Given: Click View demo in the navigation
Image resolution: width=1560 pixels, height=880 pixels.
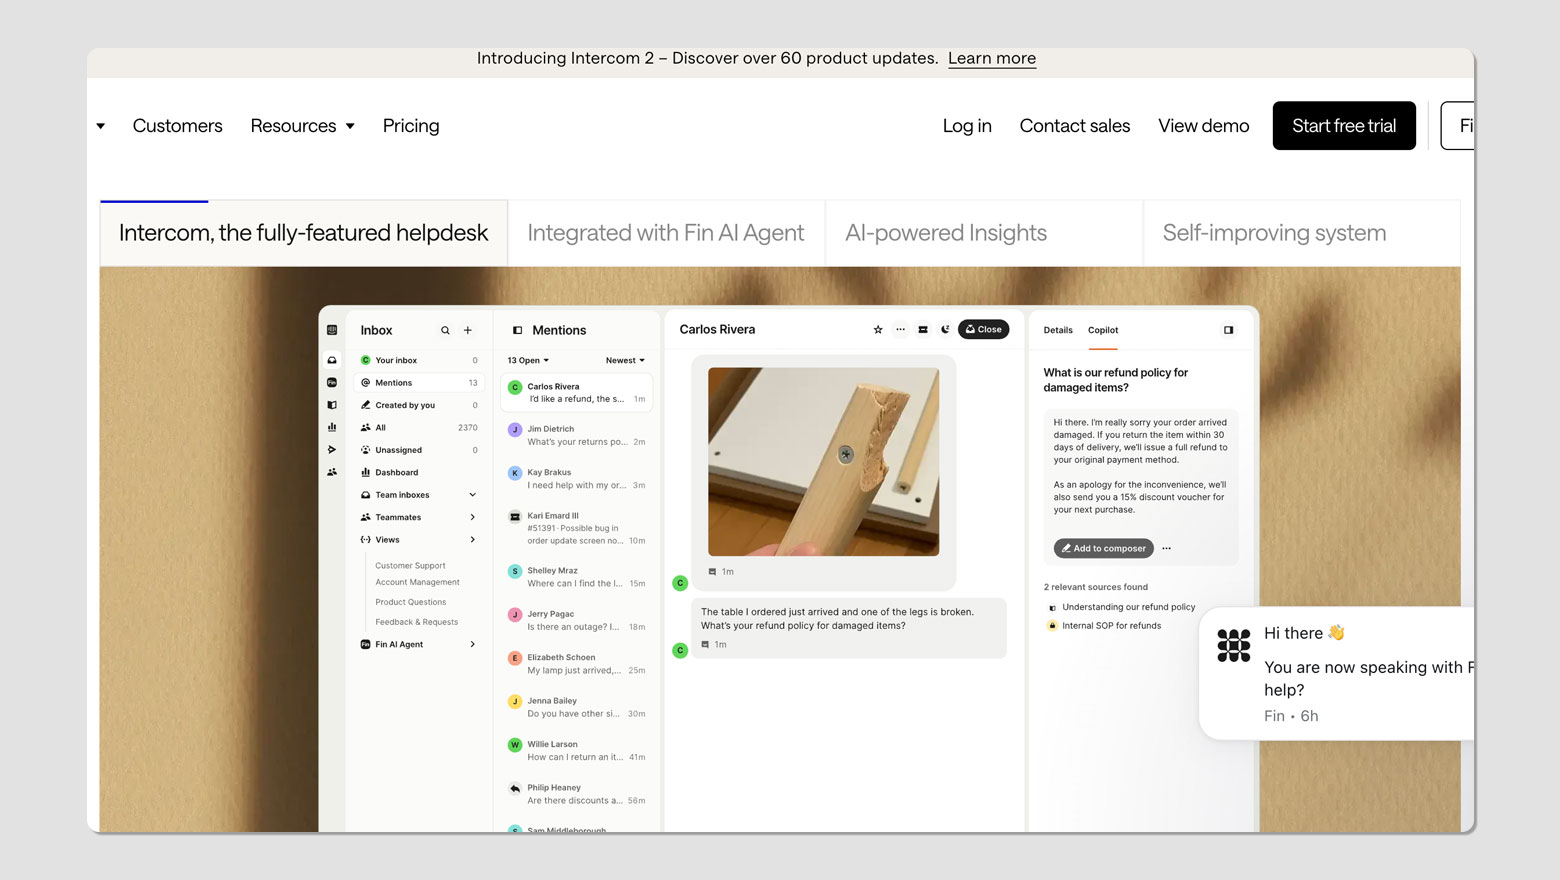Looking at the screenshot, I should pyautogui.click(x=1204, y=126).
